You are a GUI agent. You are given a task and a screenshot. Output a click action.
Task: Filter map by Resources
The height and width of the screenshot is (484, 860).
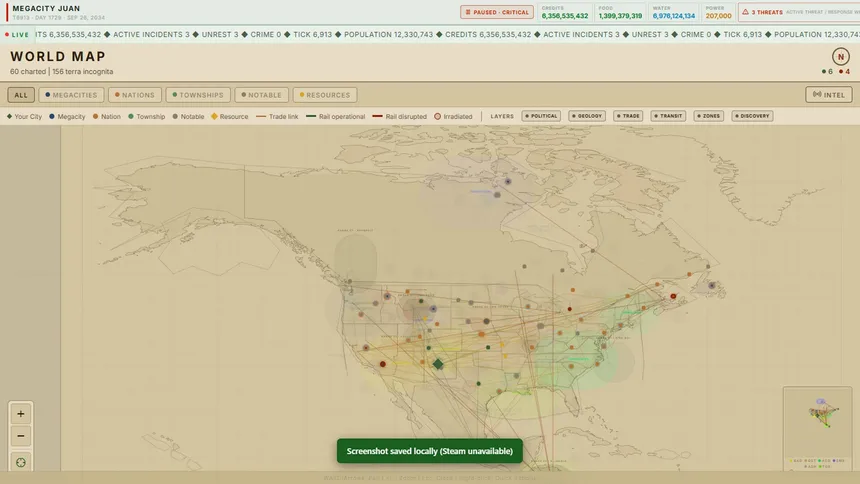tap(325, 95)
